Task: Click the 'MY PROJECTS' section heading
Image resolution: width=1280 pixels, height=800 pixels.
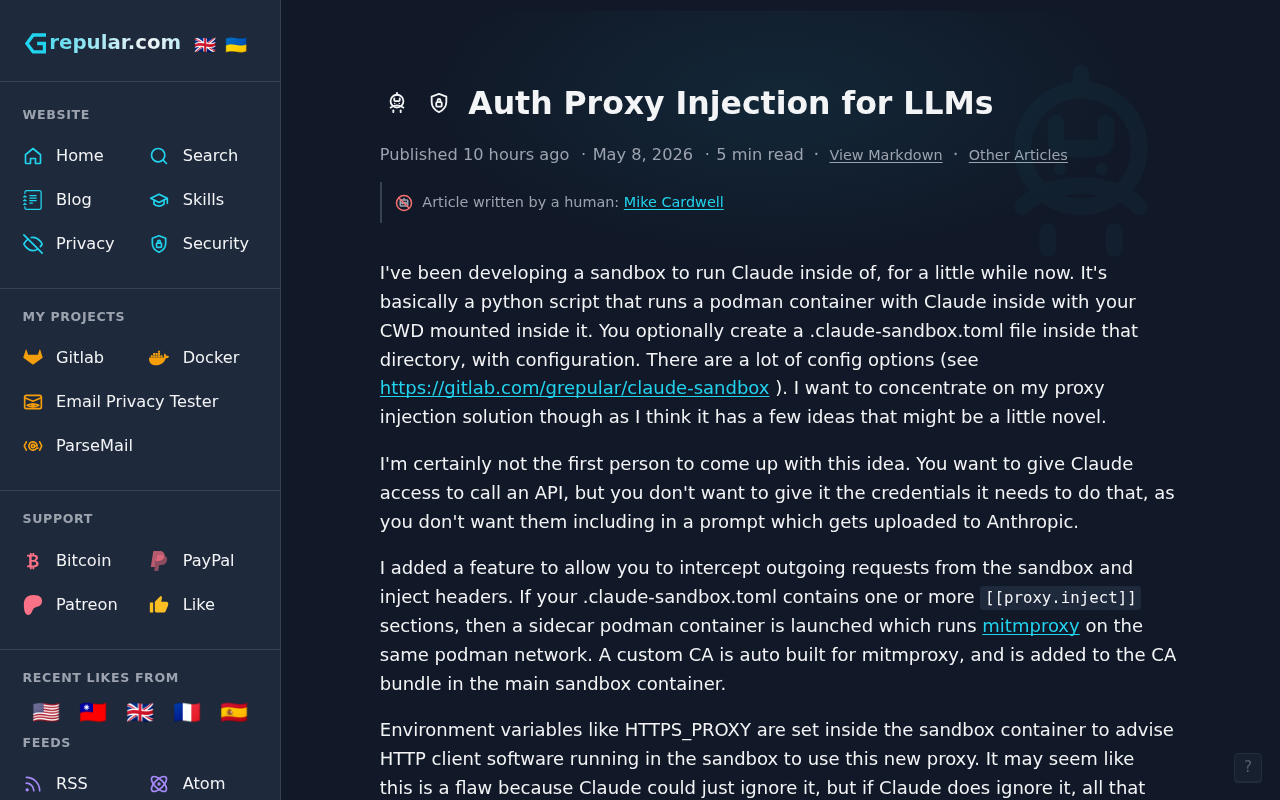Action: 74,317
